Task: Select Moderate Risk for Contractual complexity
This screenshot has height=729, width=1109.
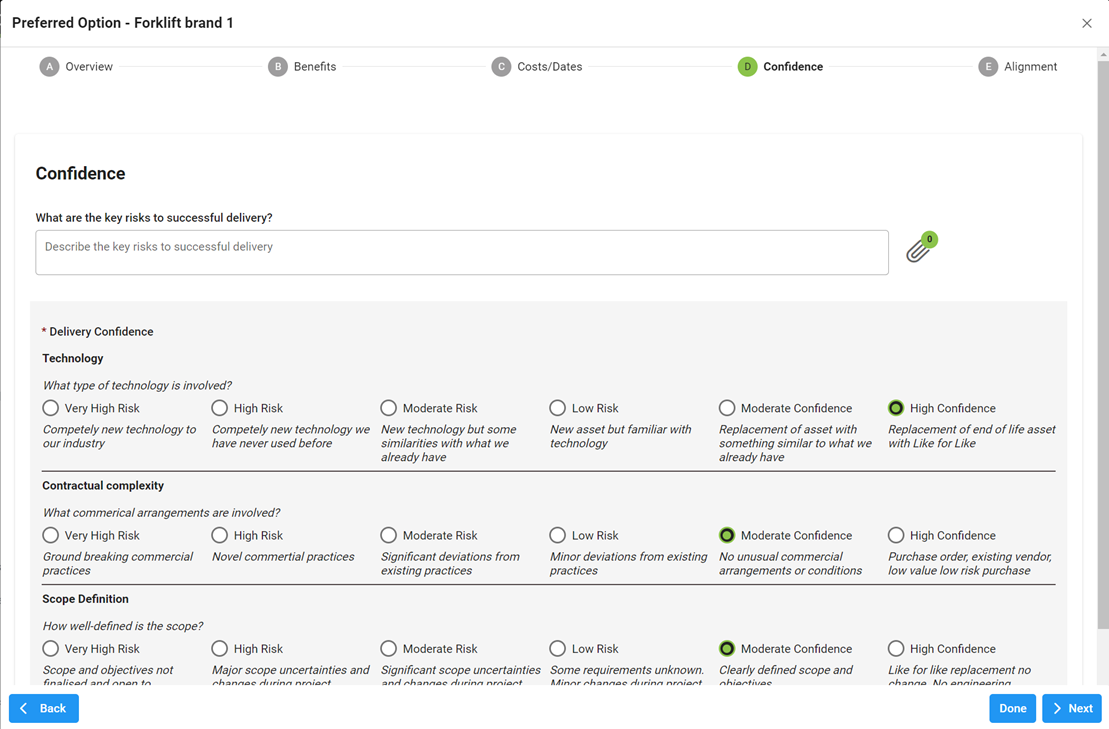Action: tap(388, 535)
